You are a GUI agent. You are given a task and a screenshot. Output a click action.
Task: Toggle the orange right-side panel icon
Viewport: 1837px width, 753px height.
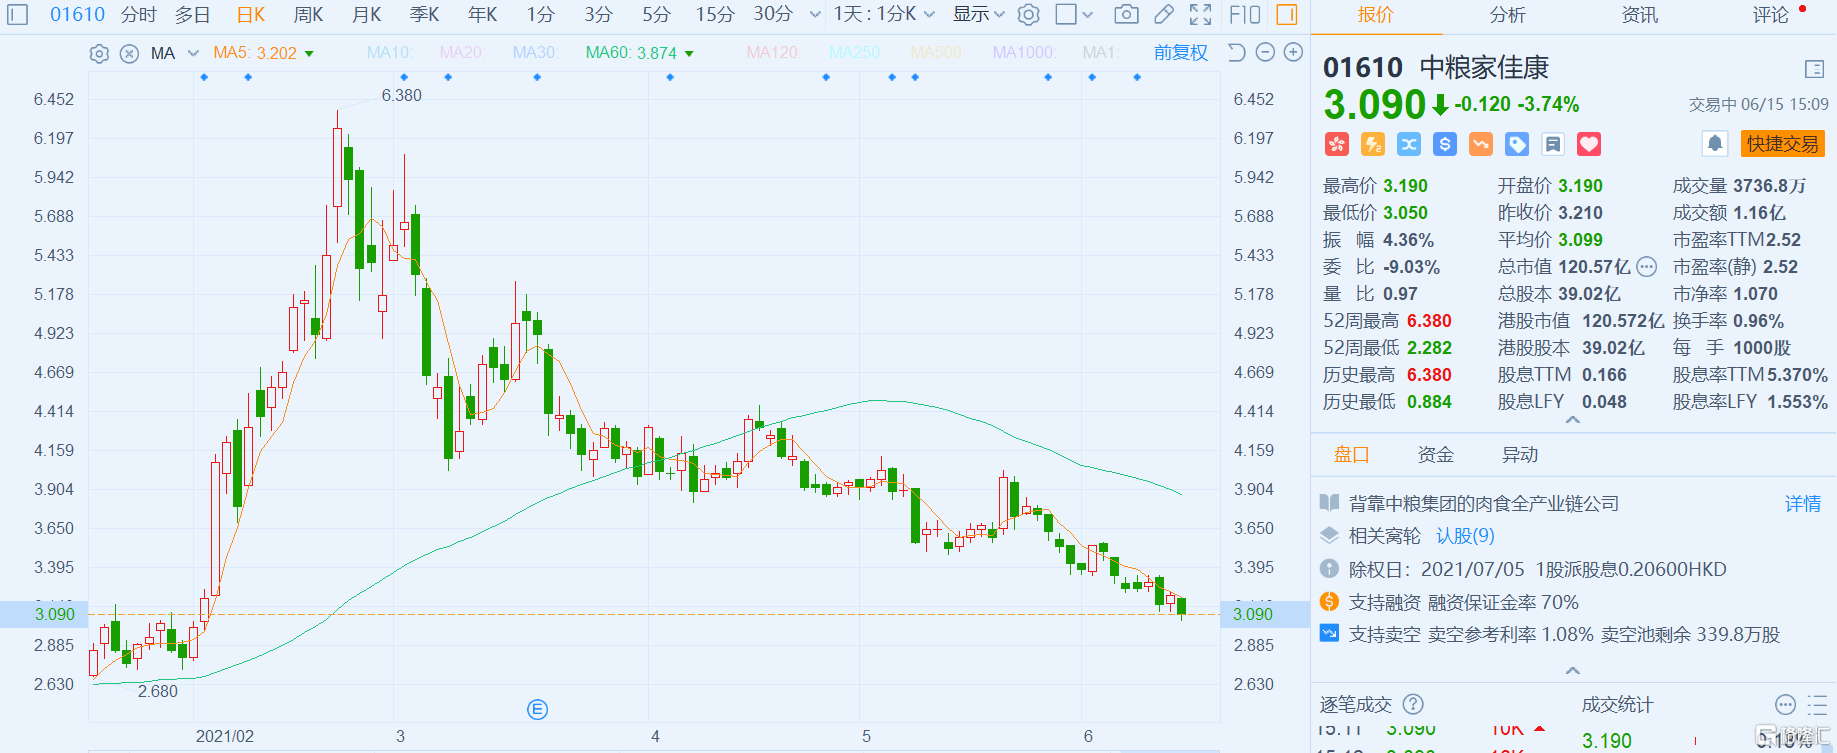(x=1287, y=14)
